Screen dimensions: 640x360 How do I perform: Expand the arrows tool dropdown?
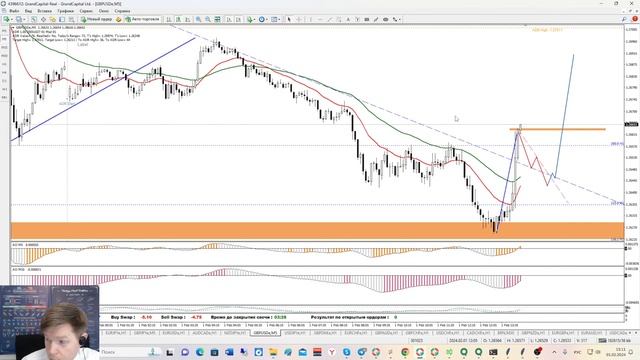click(400, 19)
